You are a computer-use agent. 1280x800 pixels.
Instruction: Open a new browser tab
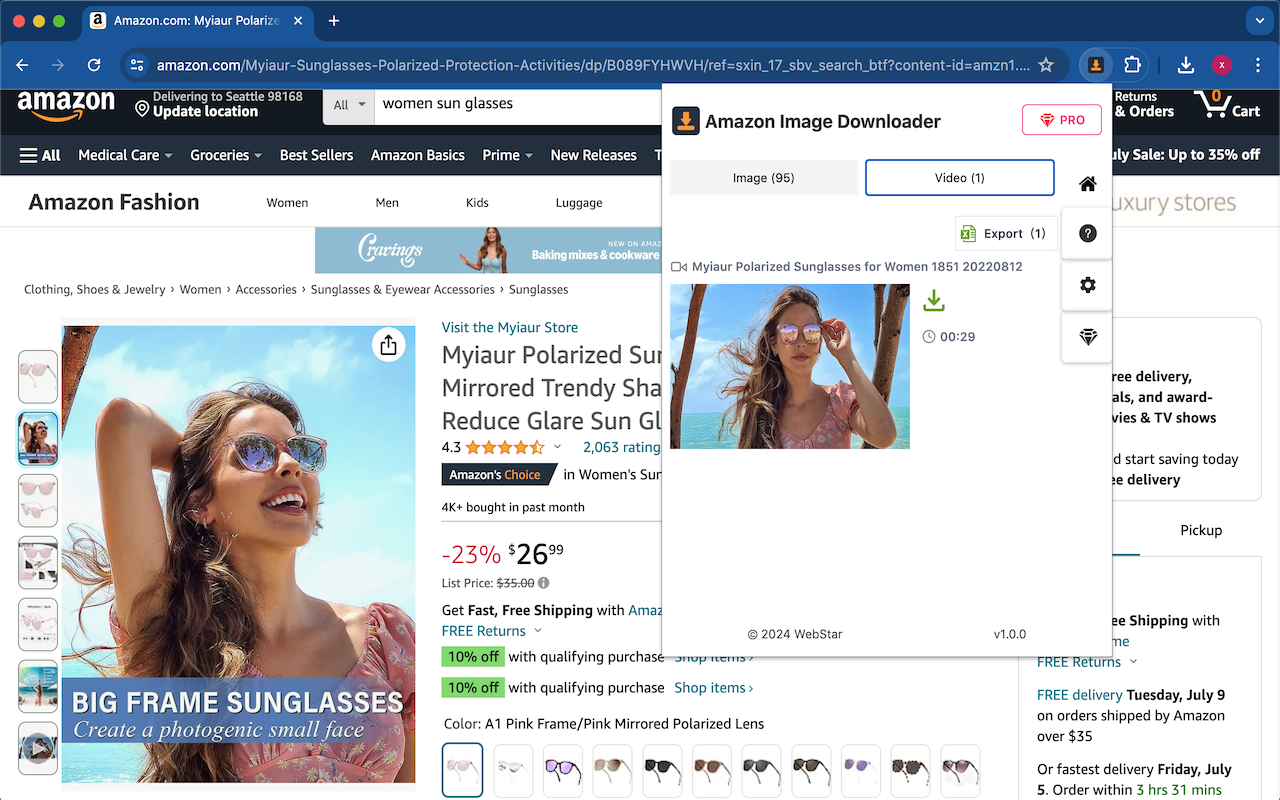334,21
